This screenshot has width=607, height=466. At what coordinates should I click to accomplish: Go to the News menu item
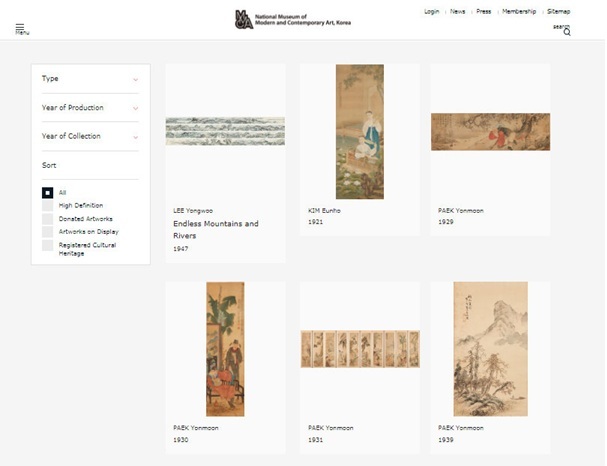(x=458, y=12)
